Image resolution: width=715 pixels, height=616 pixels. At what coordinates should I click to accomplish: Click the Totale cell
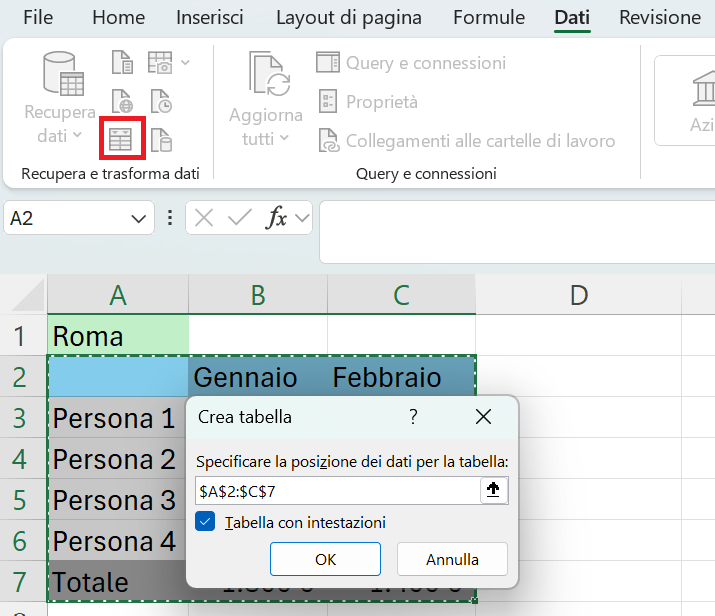(x=117, y=582)
